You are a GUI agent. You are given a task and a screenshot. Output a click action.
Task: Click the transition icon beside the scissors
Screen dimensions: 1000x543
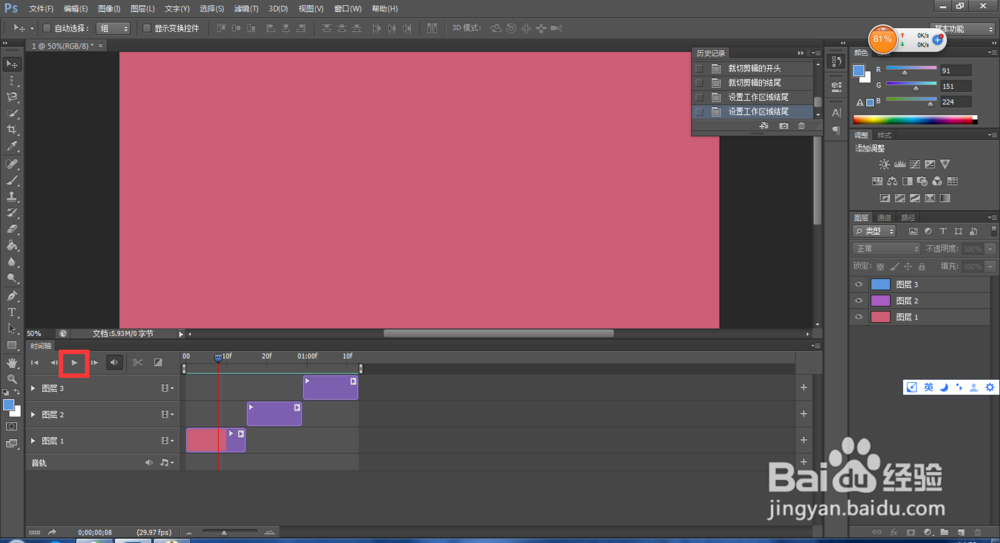click(158, 362)
